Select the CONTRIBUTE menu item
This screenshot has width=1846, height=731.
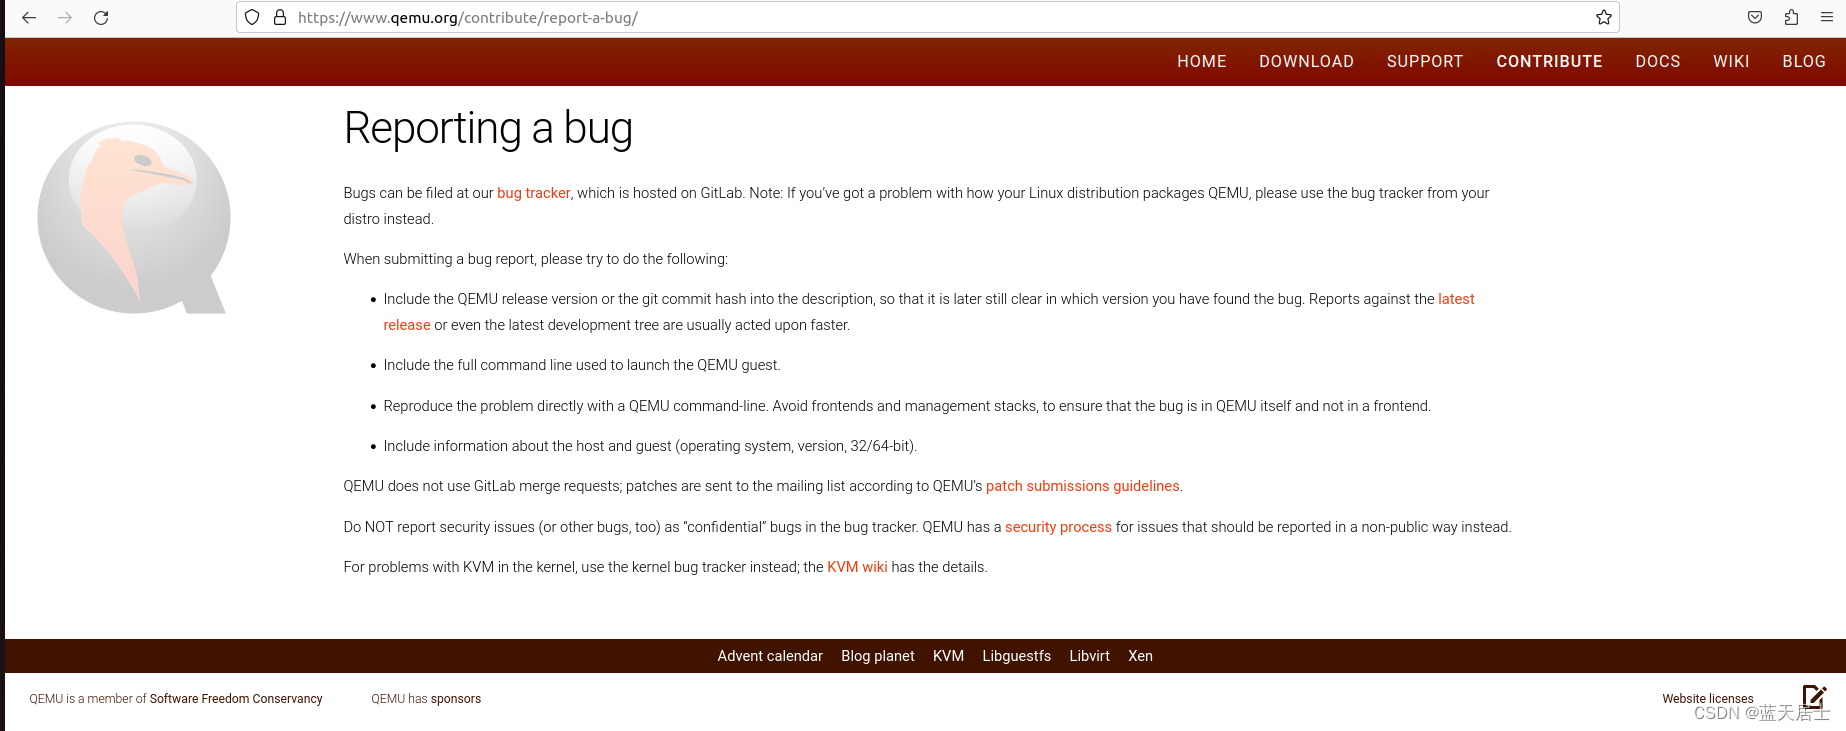pyautogui.click(x=1549, y=62)
